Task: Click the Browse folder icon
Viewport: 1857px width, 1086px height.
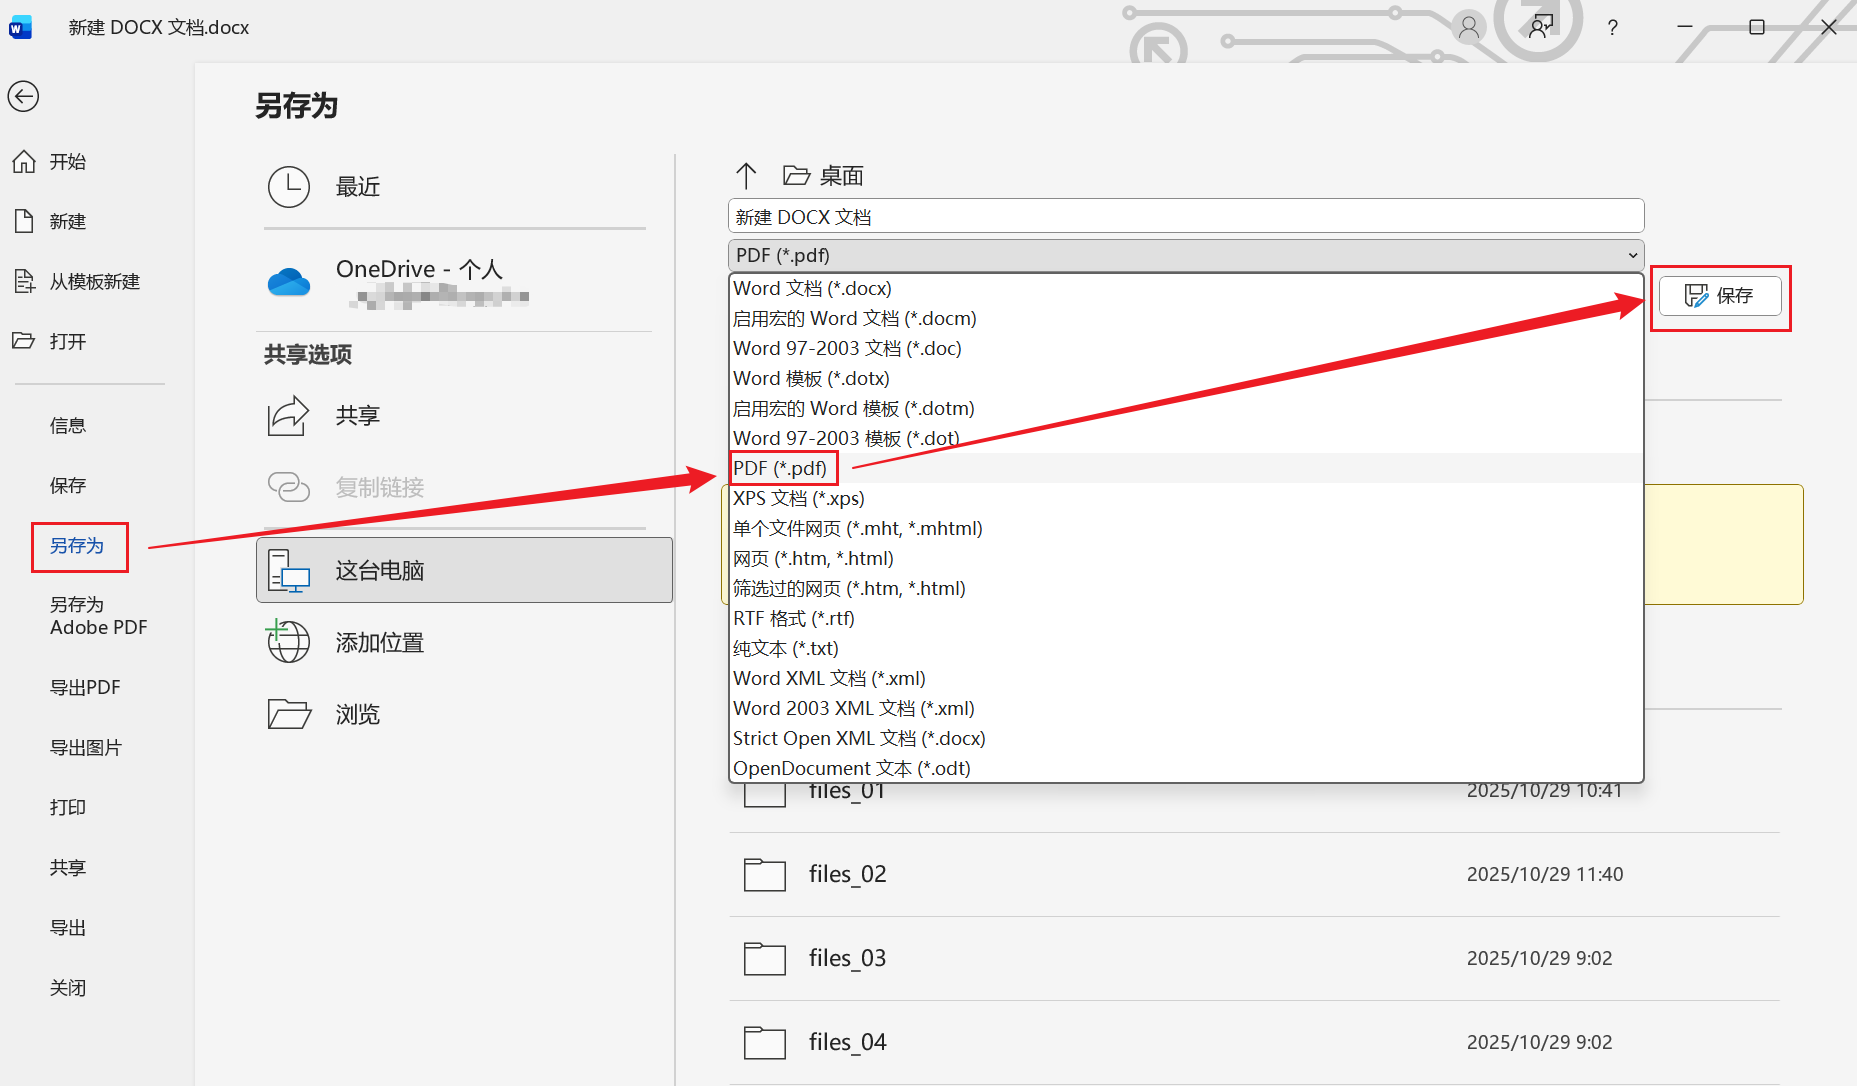Action: pyautogui.click(x=289, y=714)
